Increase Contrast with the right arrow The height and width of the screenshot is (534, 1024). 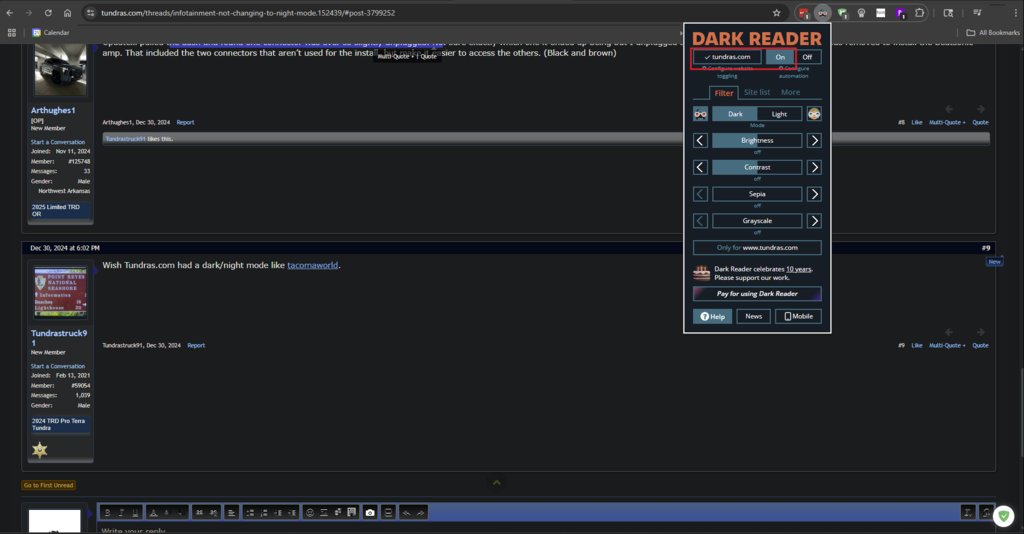tap(814, 167)
